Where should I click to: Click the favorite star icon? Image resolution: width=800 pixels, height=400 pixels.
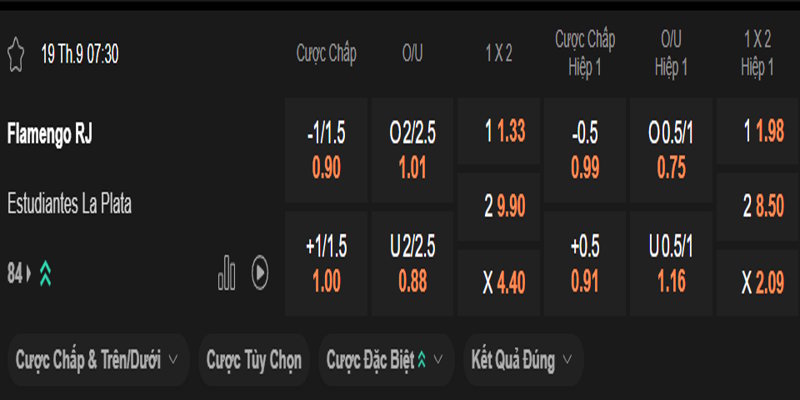15,54
